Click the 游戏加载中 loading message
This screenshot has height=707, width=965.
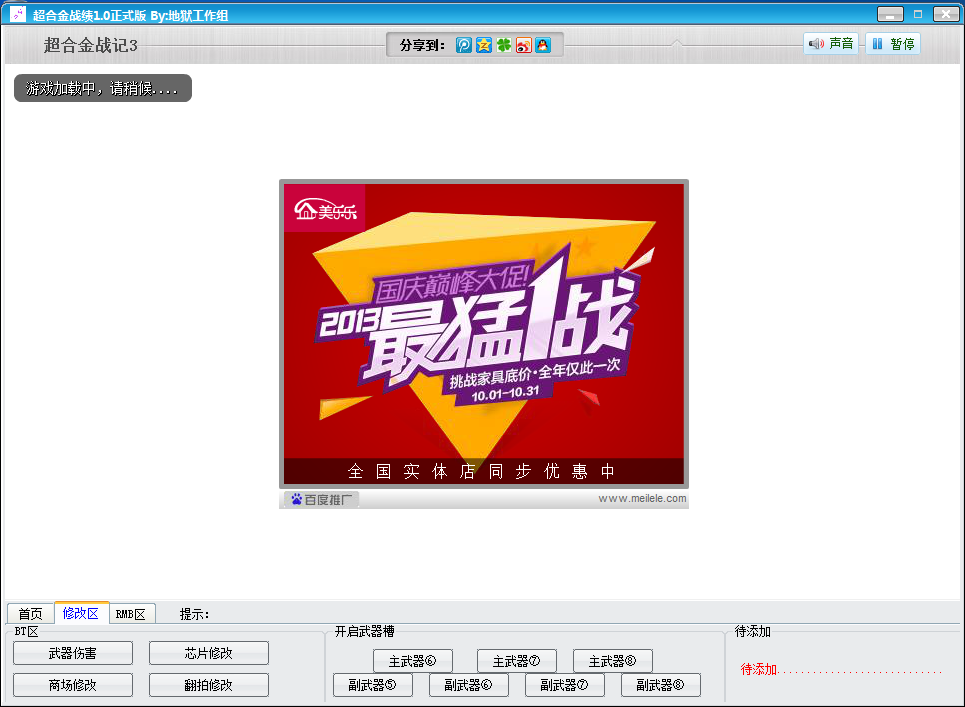click(x=103, y=88)
